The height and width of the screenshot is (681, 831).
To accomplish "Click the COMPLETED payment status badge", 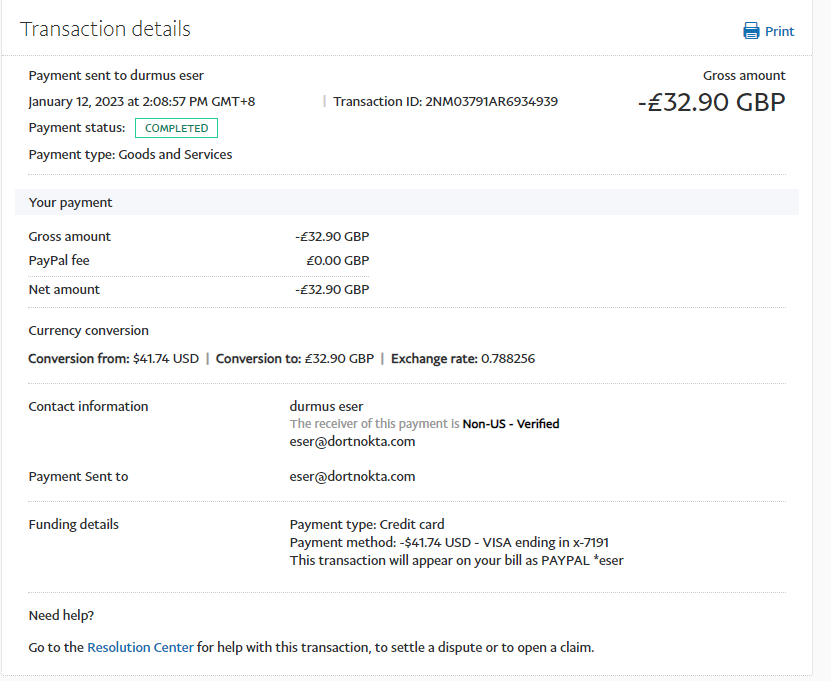I will pyautogui.click(x=176, y=128).
